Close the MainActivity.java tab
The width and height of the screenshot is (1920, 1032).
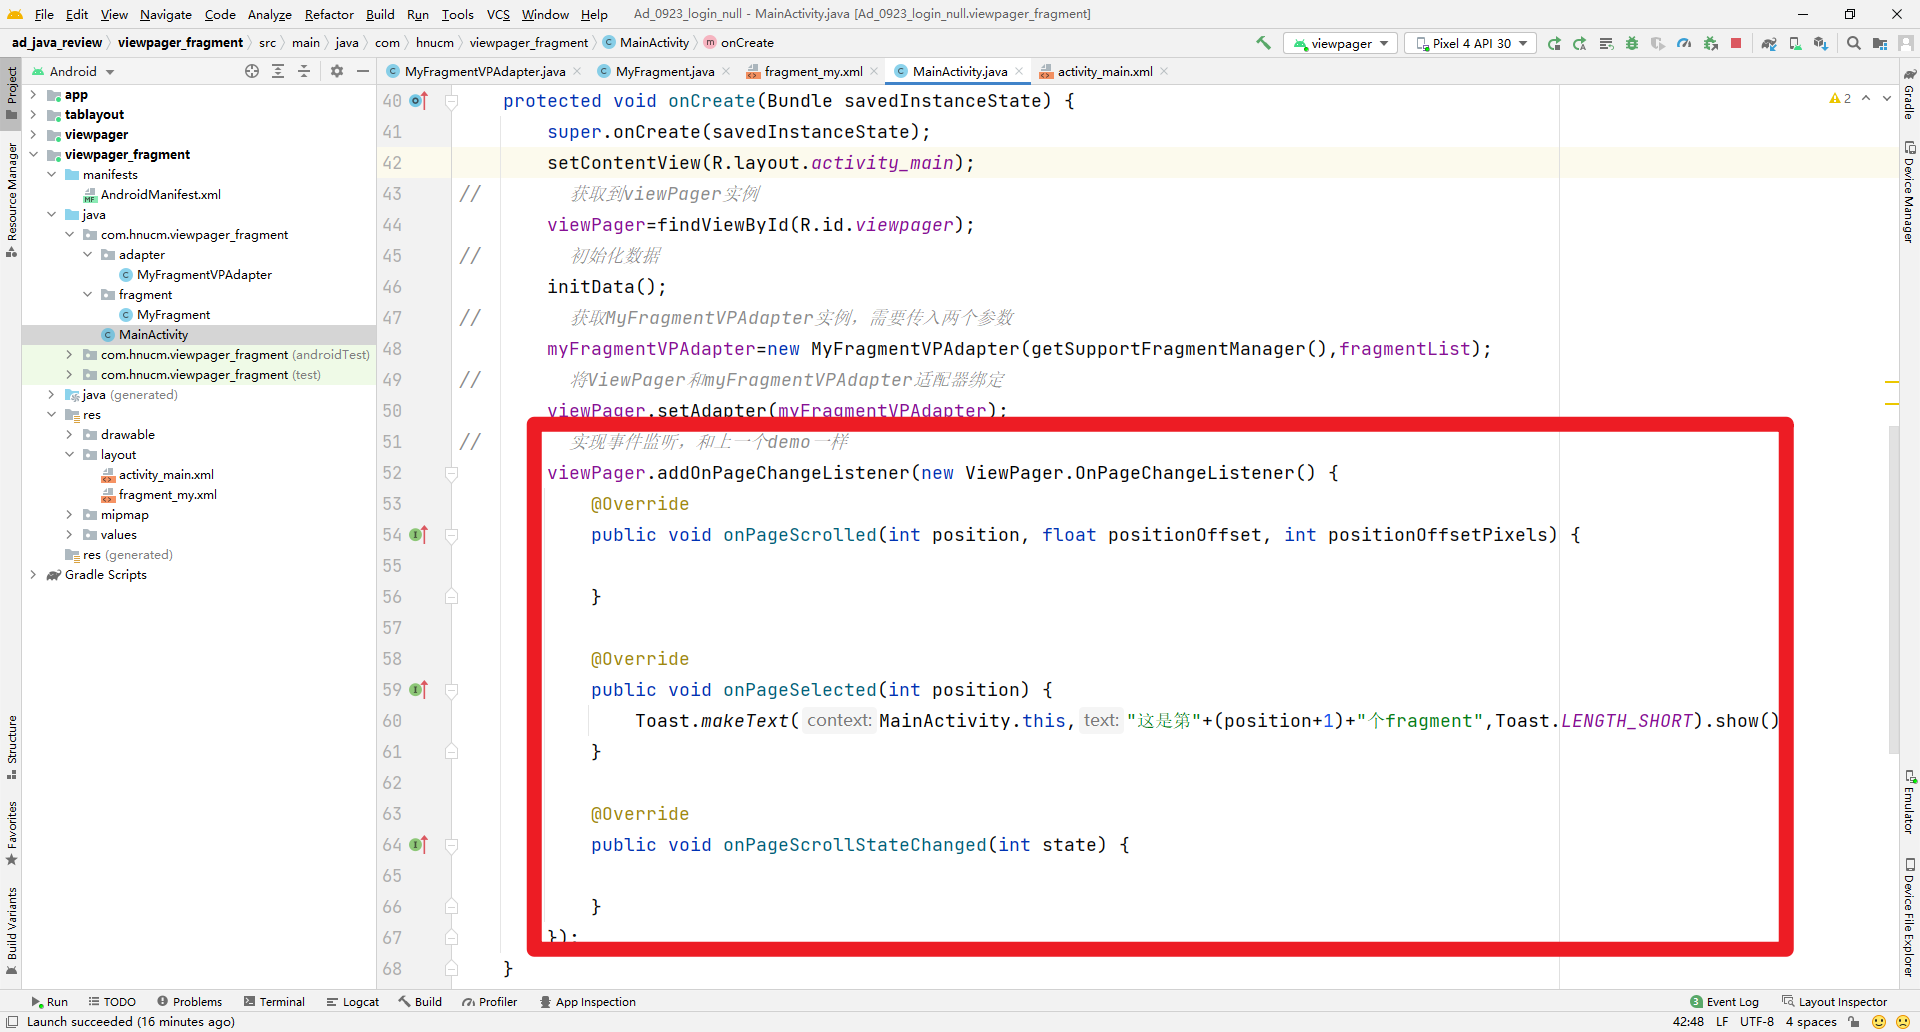[x=1019, y=71]
